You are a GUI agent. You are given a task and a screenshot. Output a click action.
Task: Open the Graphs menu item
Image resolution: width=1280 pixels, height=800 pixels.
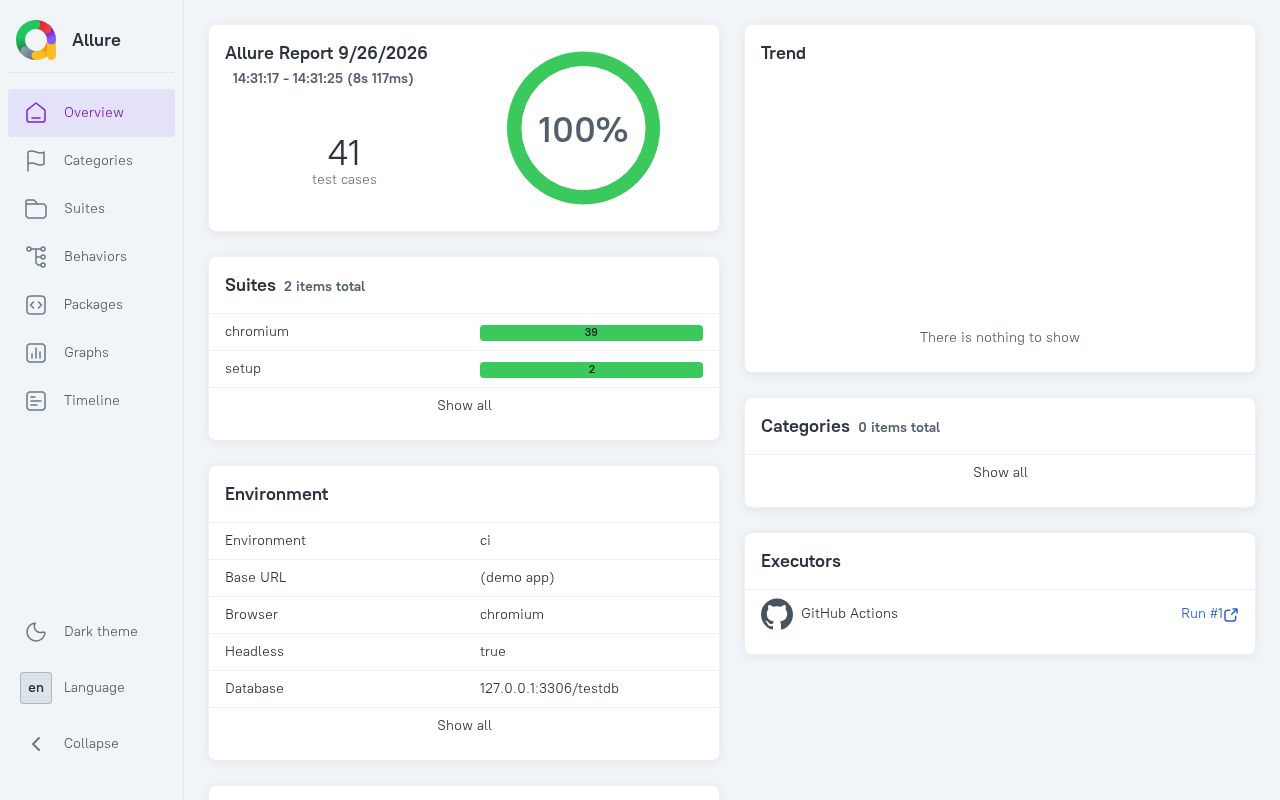(92, 353)
